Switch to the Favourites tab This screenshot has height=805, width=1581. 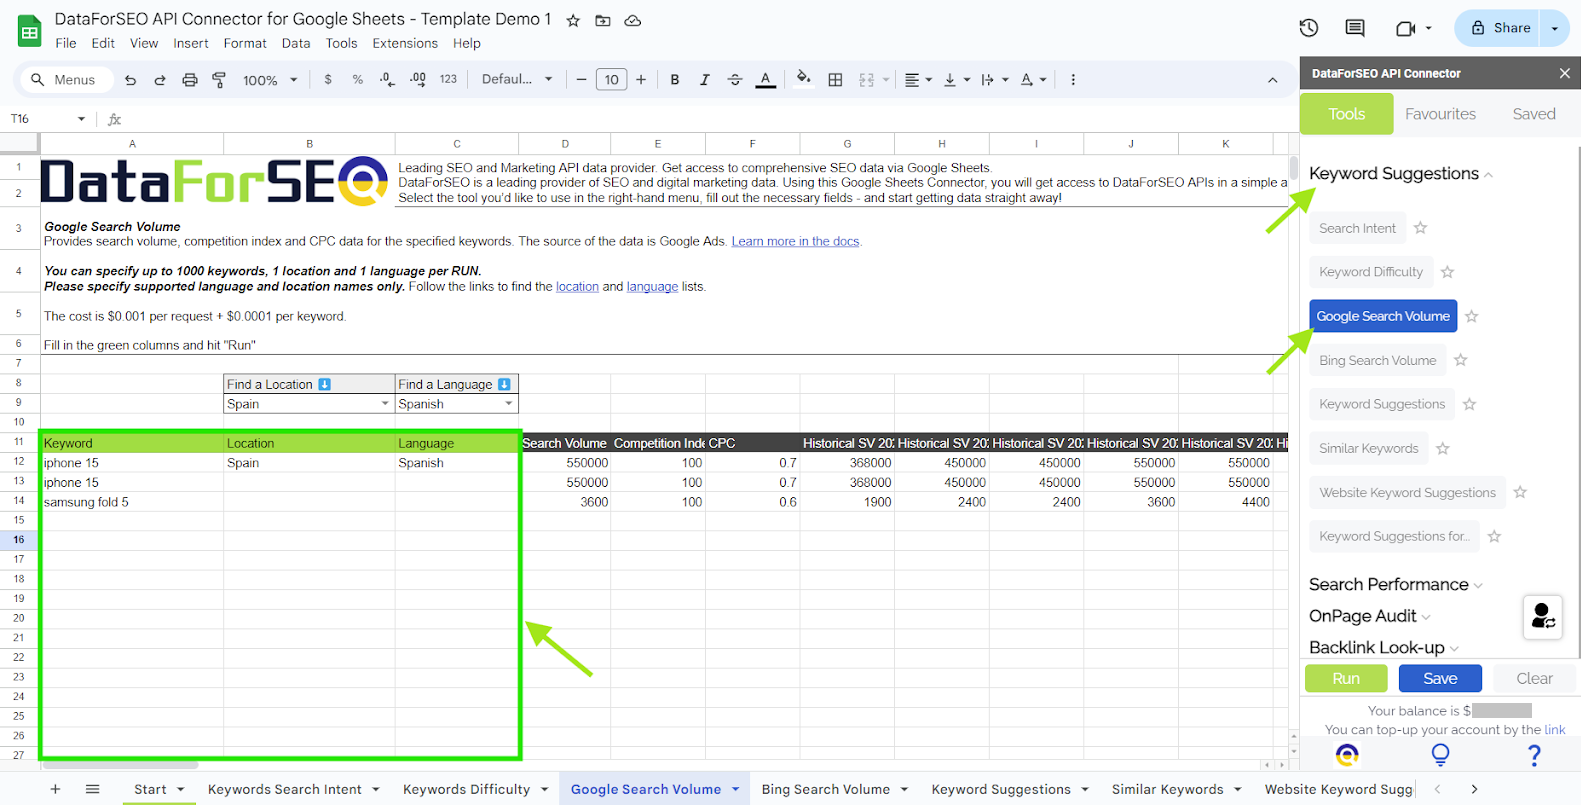(x=1440, y=114)
